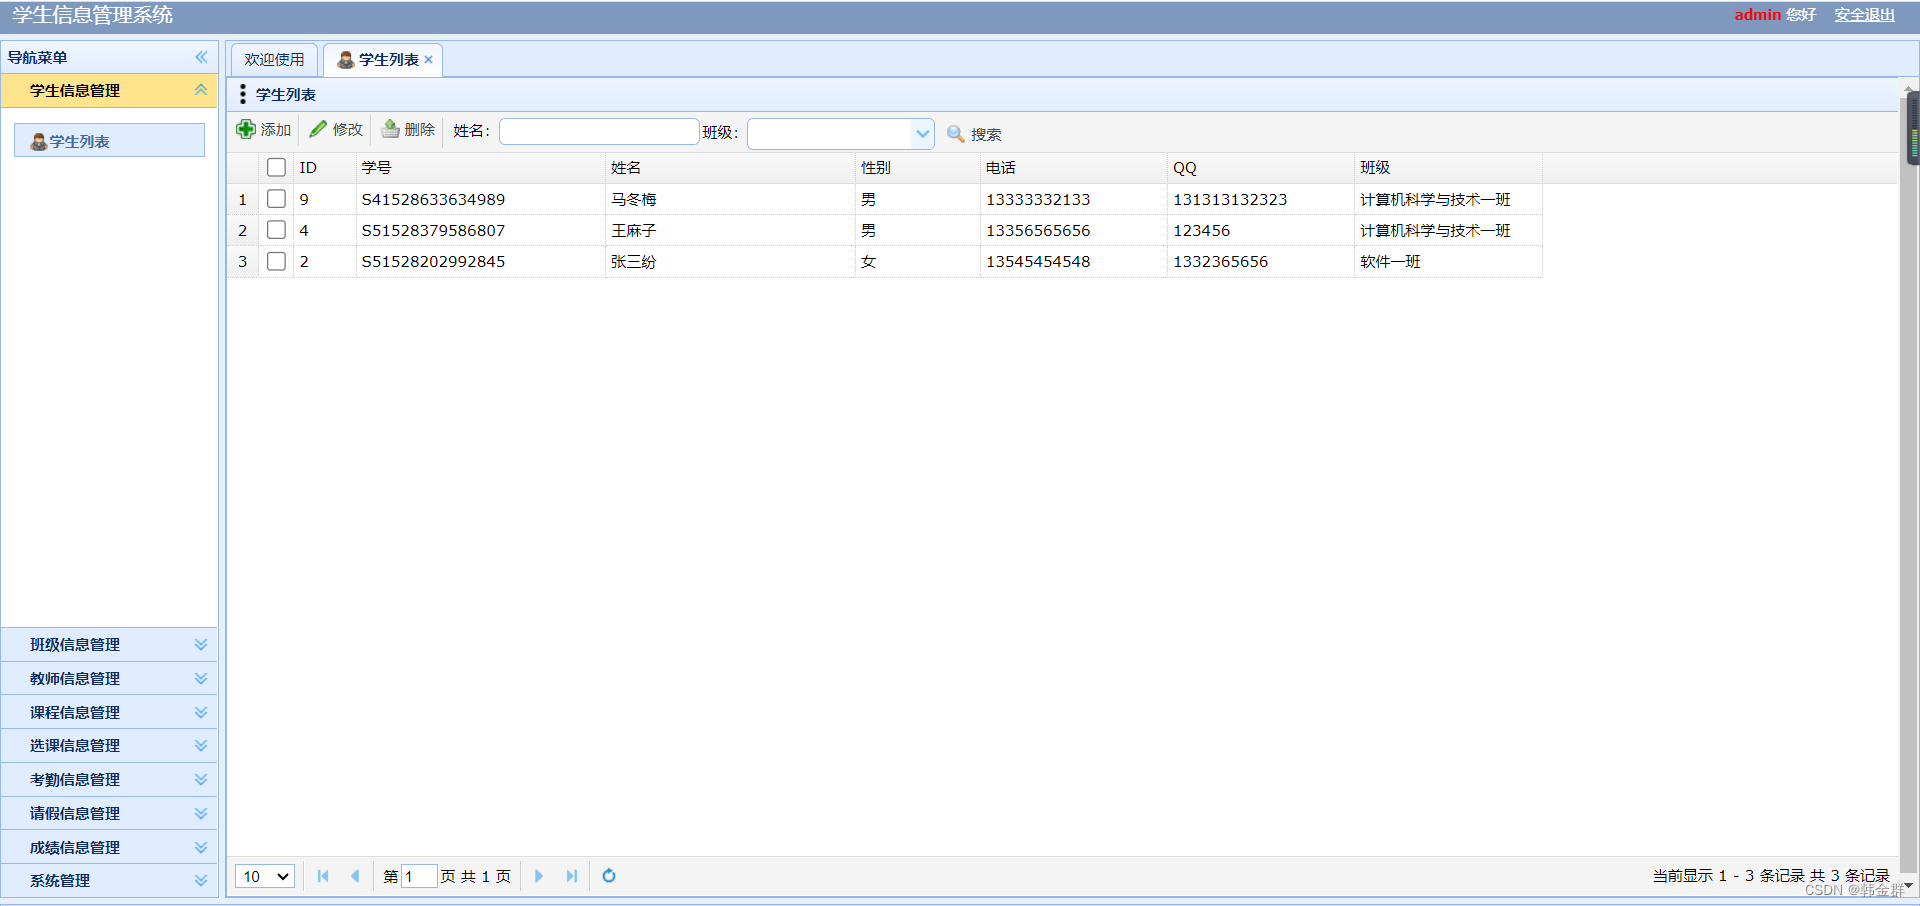Expand the 请假信息管理 panel

201,813
